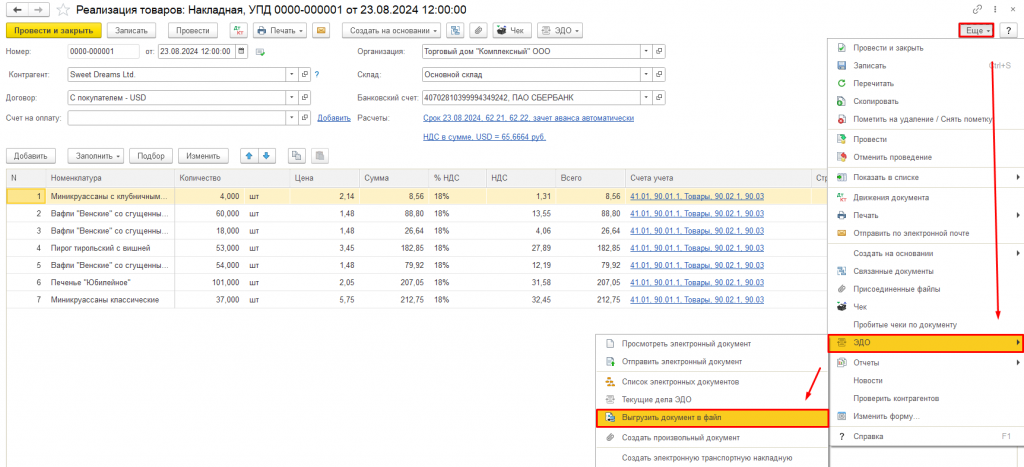Click the envelope email icon in toolbar
The width and height of the screenshot is (1024, 467).
321,31
